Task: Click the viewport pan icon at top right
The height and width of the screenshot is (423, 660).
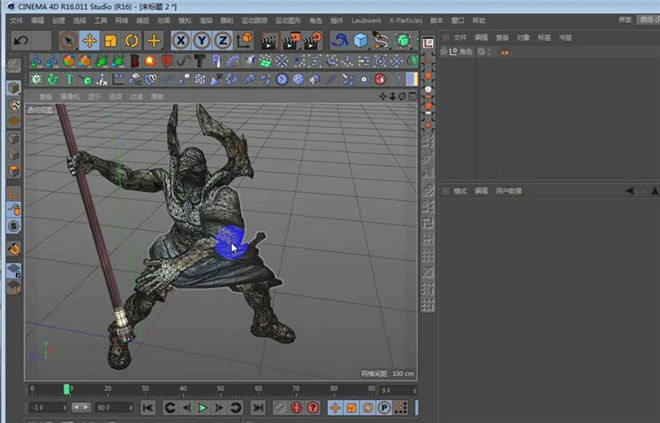Action: click(x=383, y=96)
